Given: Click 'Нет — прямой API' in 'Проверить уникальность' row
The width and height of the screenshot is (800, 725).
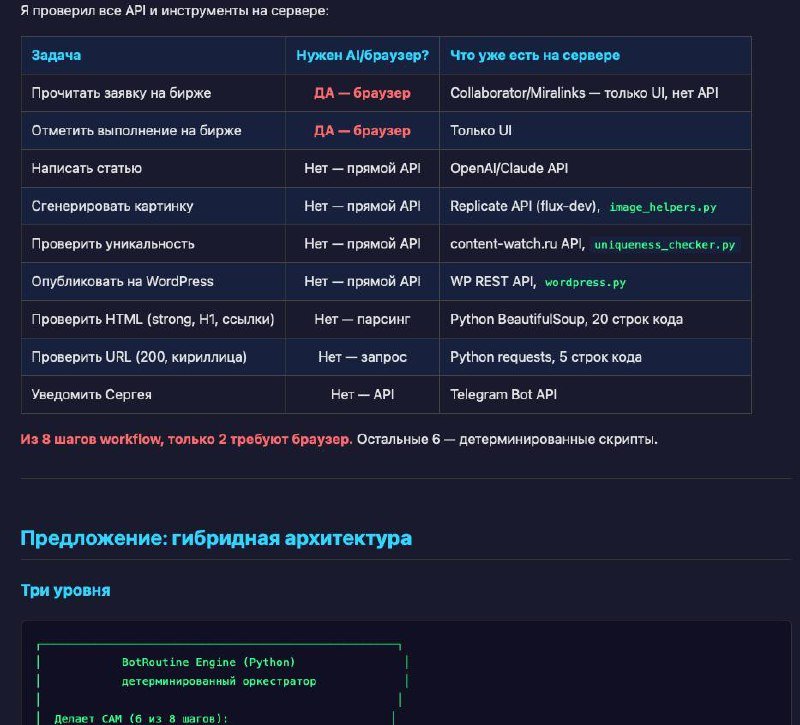Looking at the screenshot, I should [362, 244].
